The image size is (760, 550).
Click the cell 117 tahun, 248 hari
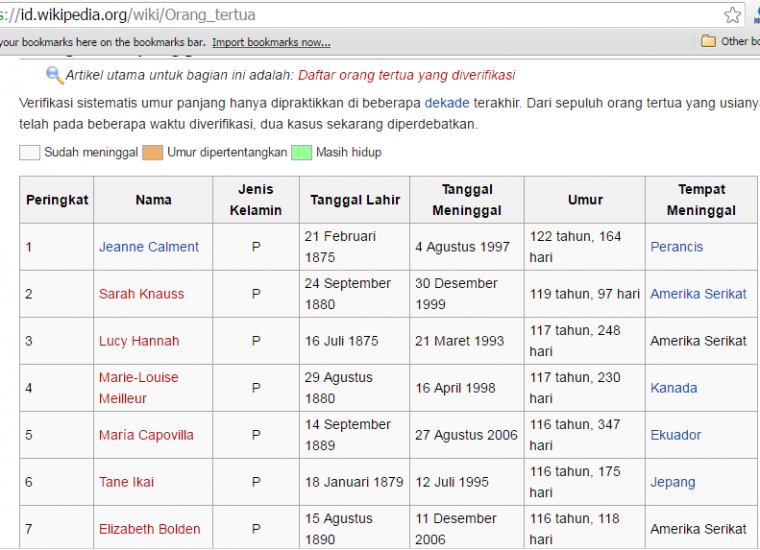click(585, 341)
